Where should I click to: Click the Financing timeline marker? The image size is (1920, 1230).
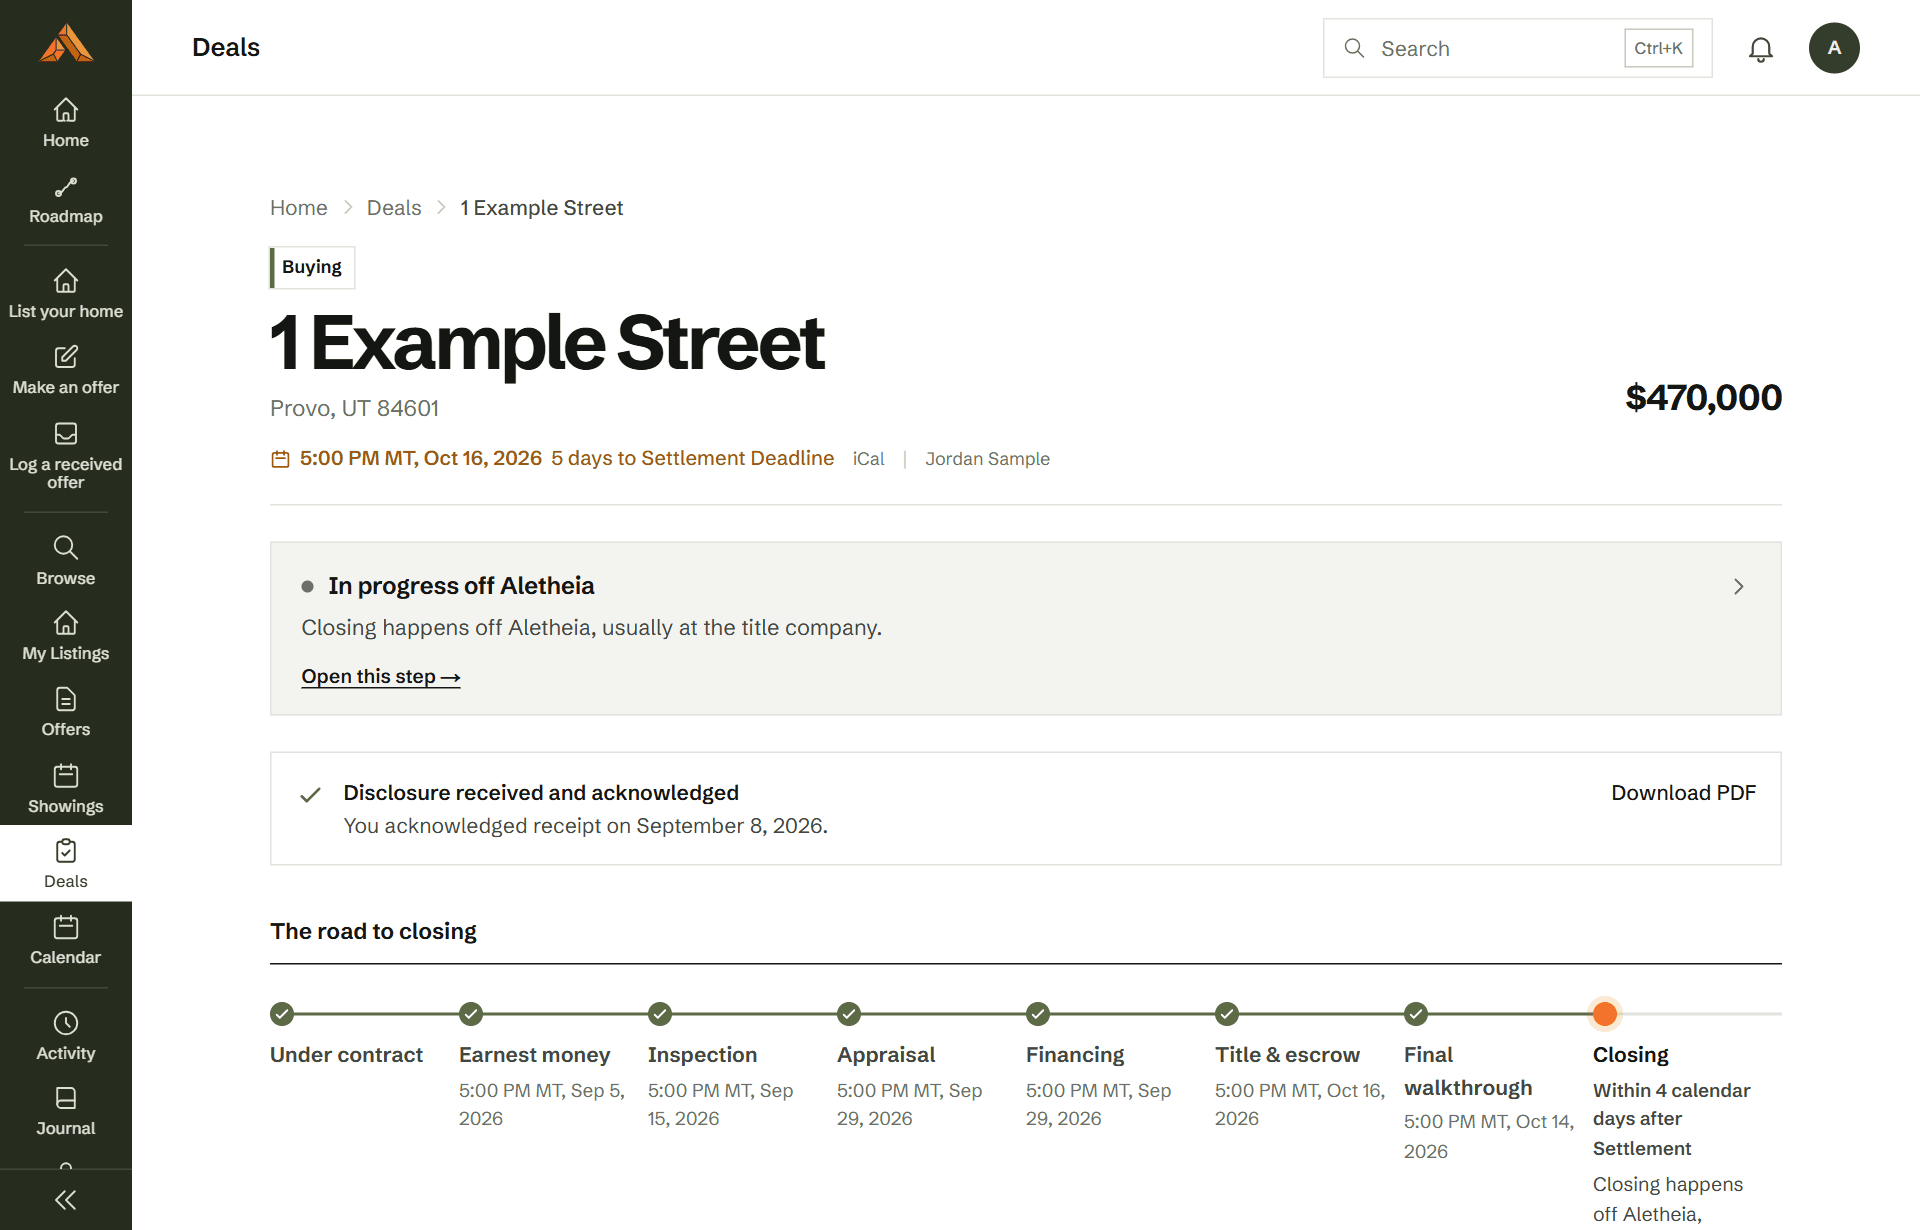point(1038,1014)
